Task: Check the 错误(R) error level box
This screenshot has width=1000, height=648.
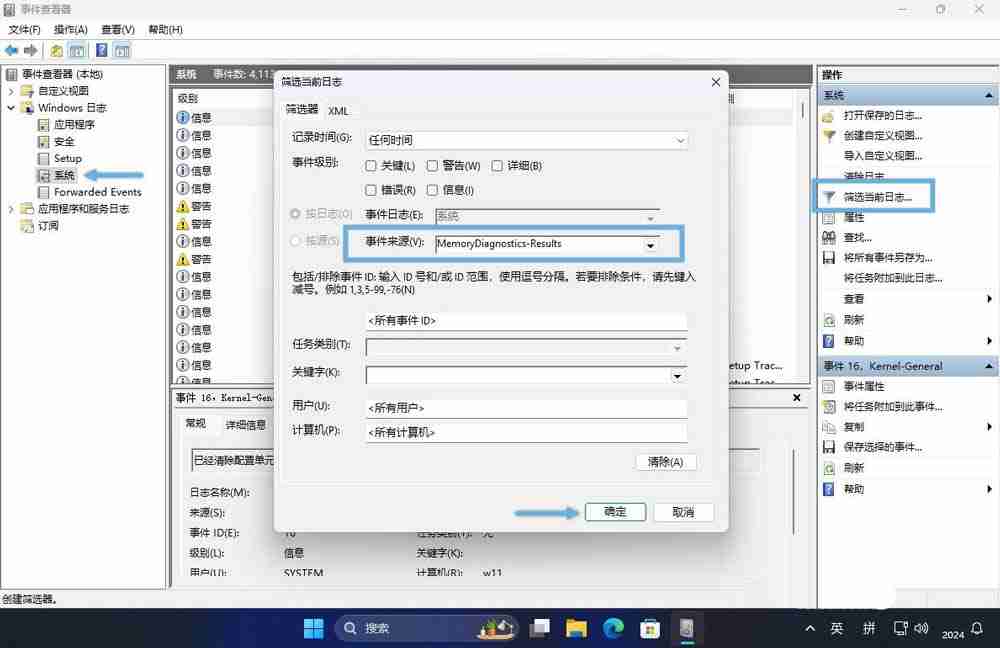Action: [x=371, y=190]
